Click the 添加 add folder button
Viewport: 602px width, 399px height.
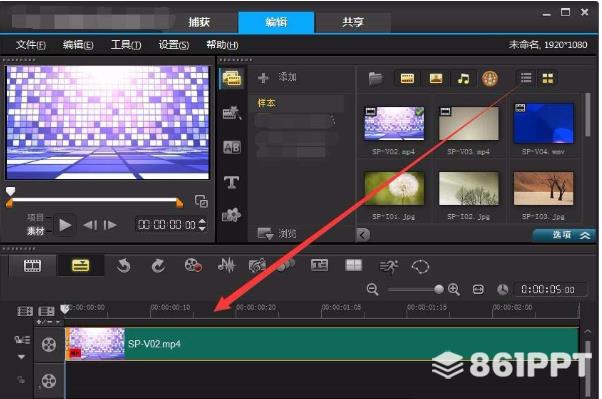point(277,78)
